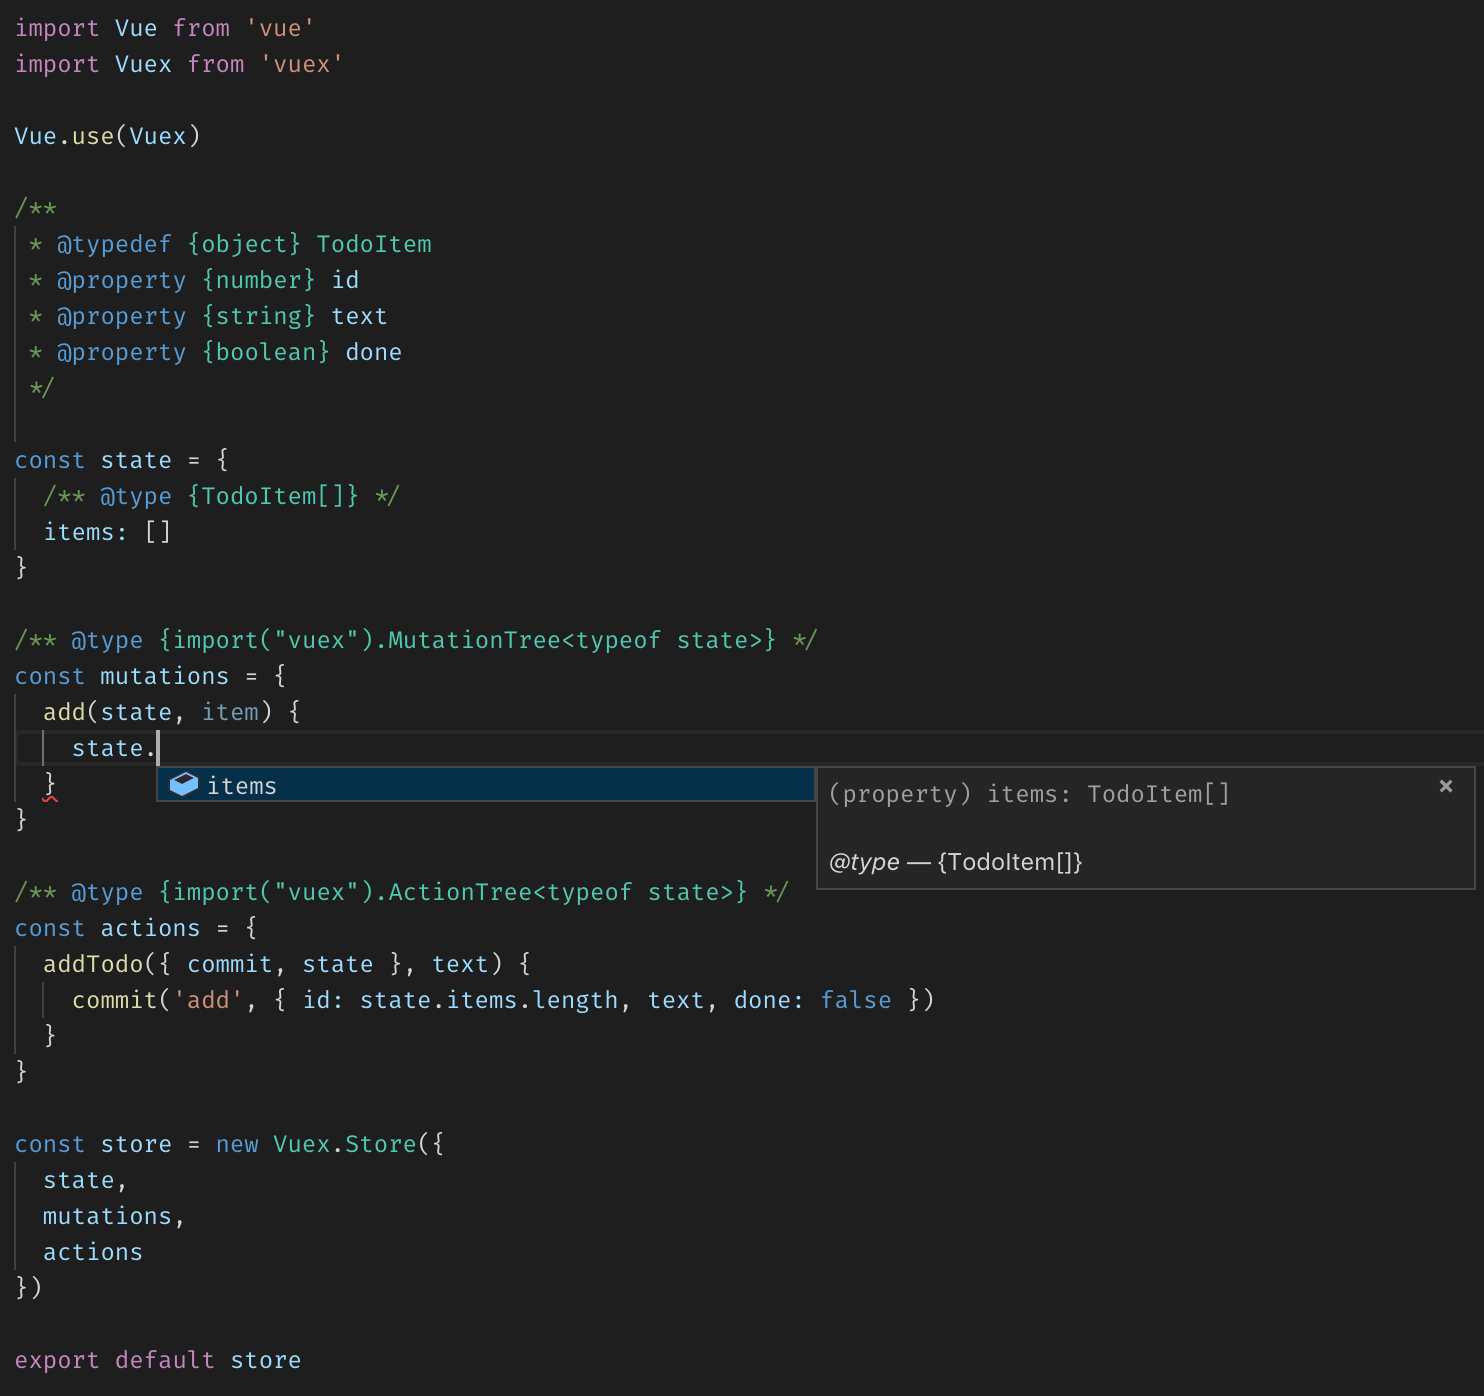
Task: Place cursor on the addTodo method name
Action: tap(93, 964)
